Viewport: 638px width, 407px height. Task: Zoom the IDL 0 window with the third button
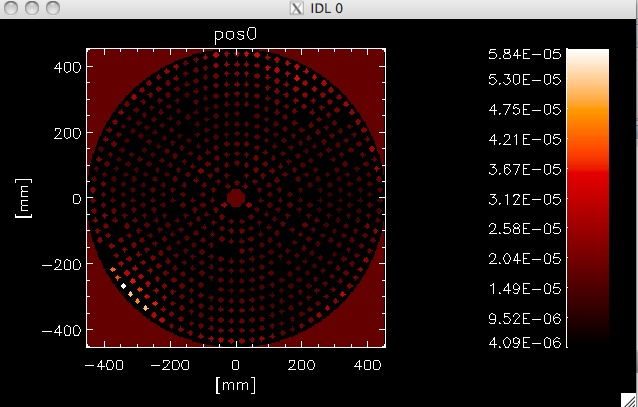(x=53, y=8)
